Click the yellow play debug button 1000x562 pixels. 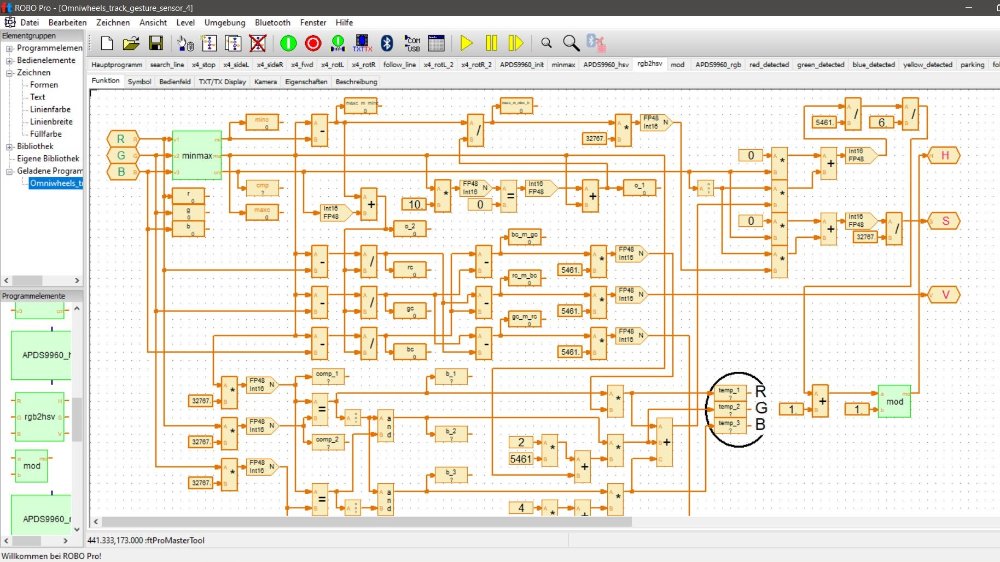(x=466, y=43)
